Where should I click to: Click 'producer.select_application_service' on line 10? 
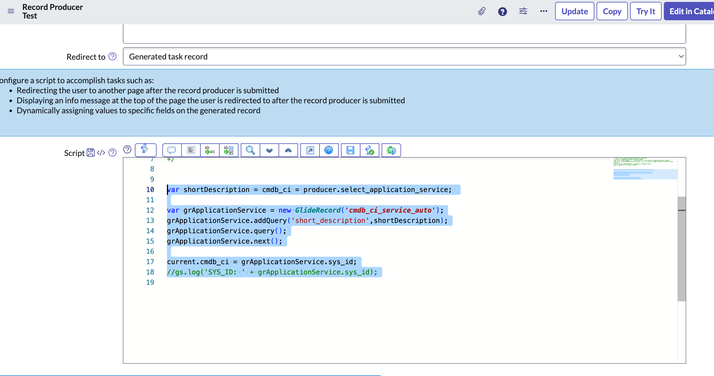click(377, 189)
